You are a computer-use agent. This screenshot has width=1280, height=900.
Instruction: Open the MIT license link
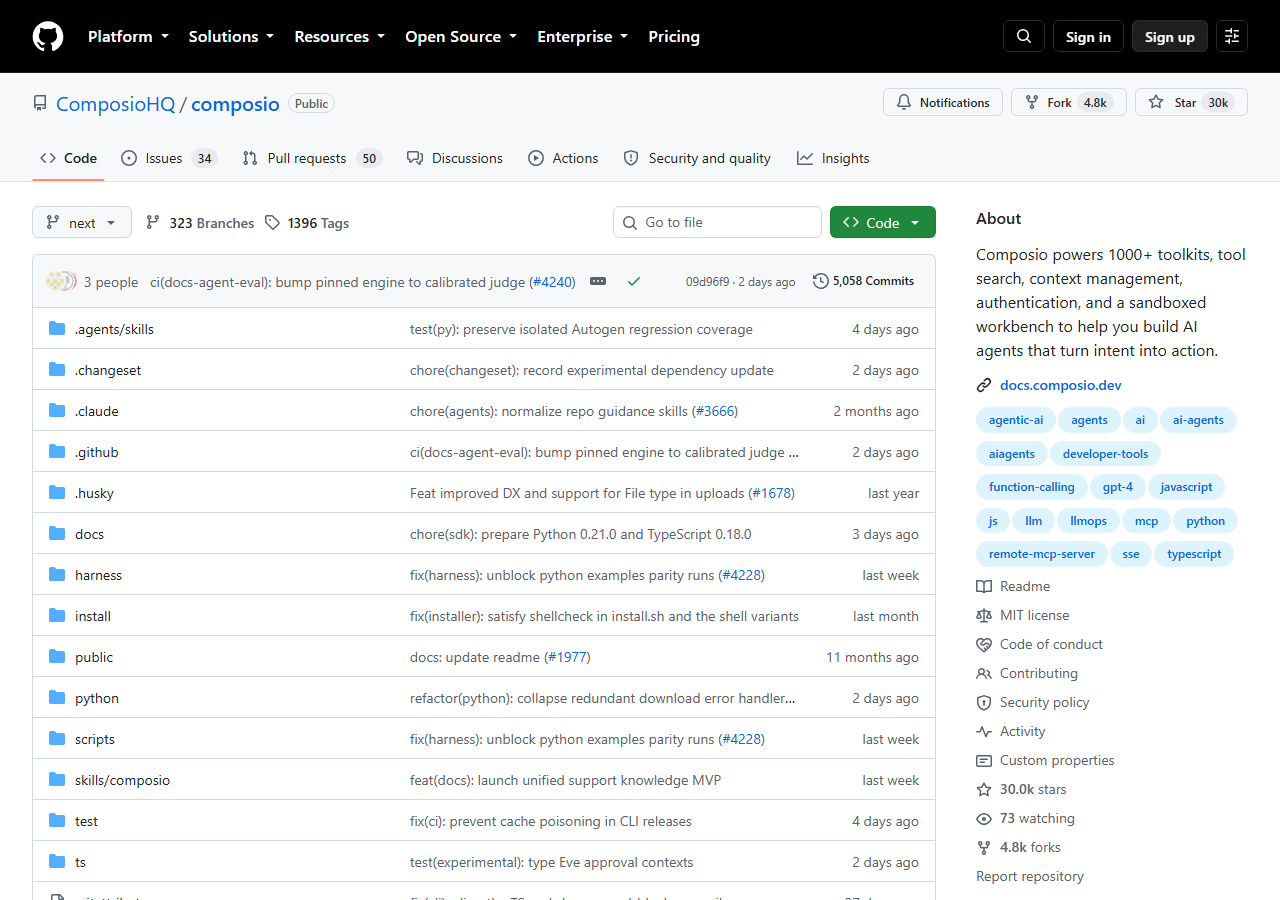point(1023,615)
